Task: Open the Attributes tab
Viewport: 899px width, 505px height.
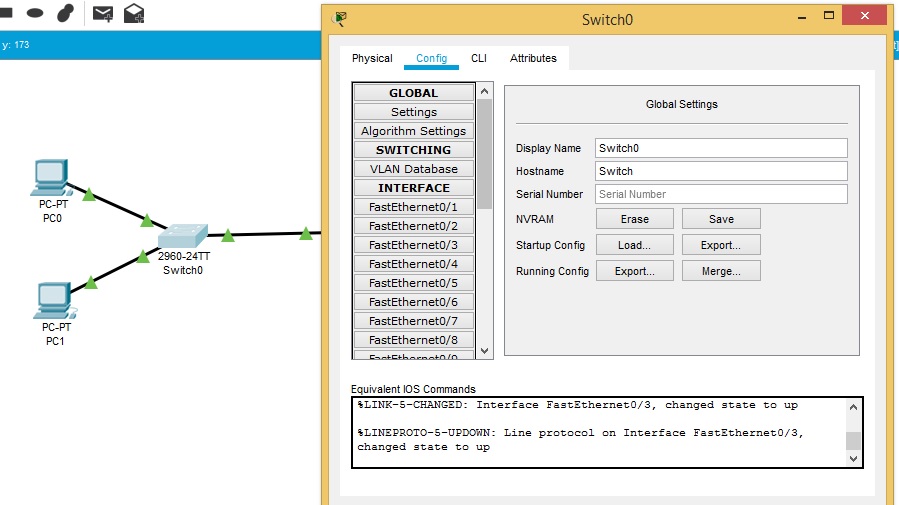Action: (533, 58)
